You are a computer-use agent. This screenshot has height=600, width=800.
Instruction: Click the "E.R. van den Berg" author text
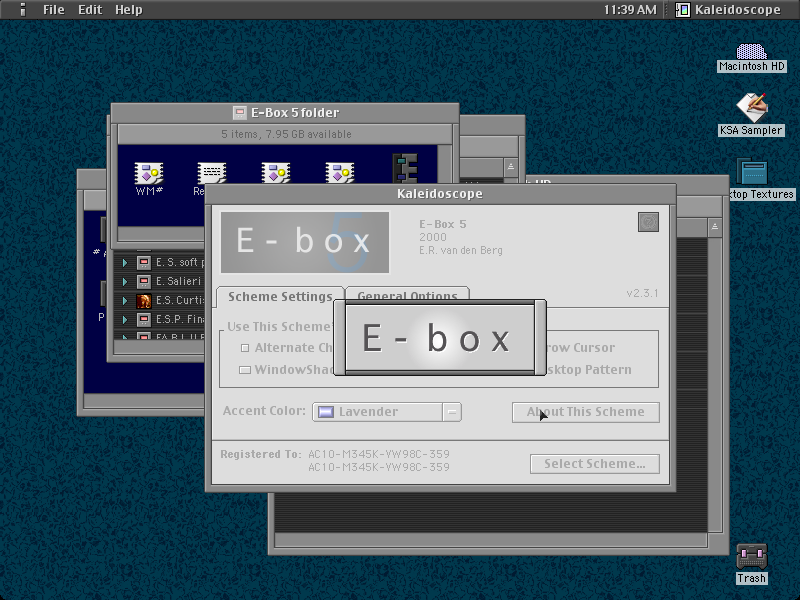461,251
